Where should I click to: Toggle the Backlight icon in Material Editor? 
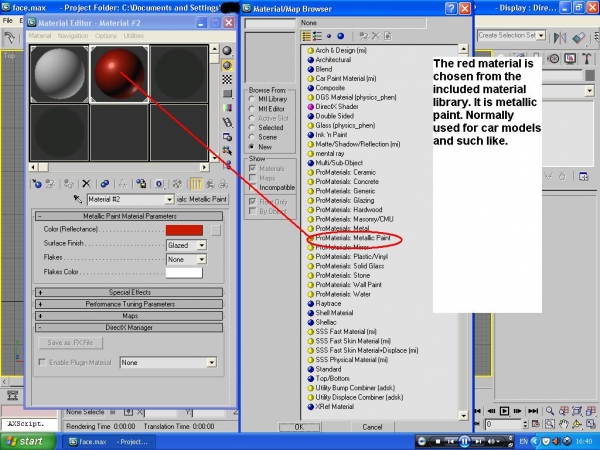coord(227,65)
